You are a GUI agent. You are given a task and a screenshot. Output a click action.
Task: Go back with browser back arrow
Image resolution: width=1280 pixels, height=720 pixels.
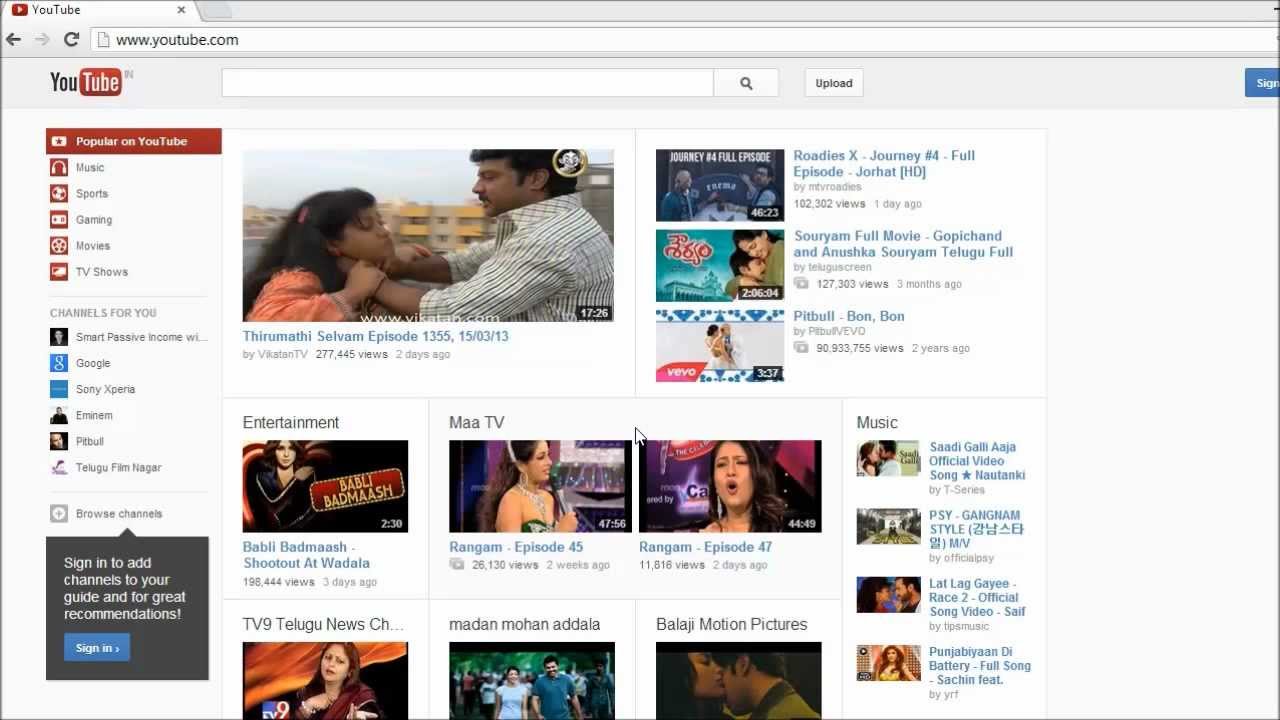pyautogui.click(x=14, y=40)
